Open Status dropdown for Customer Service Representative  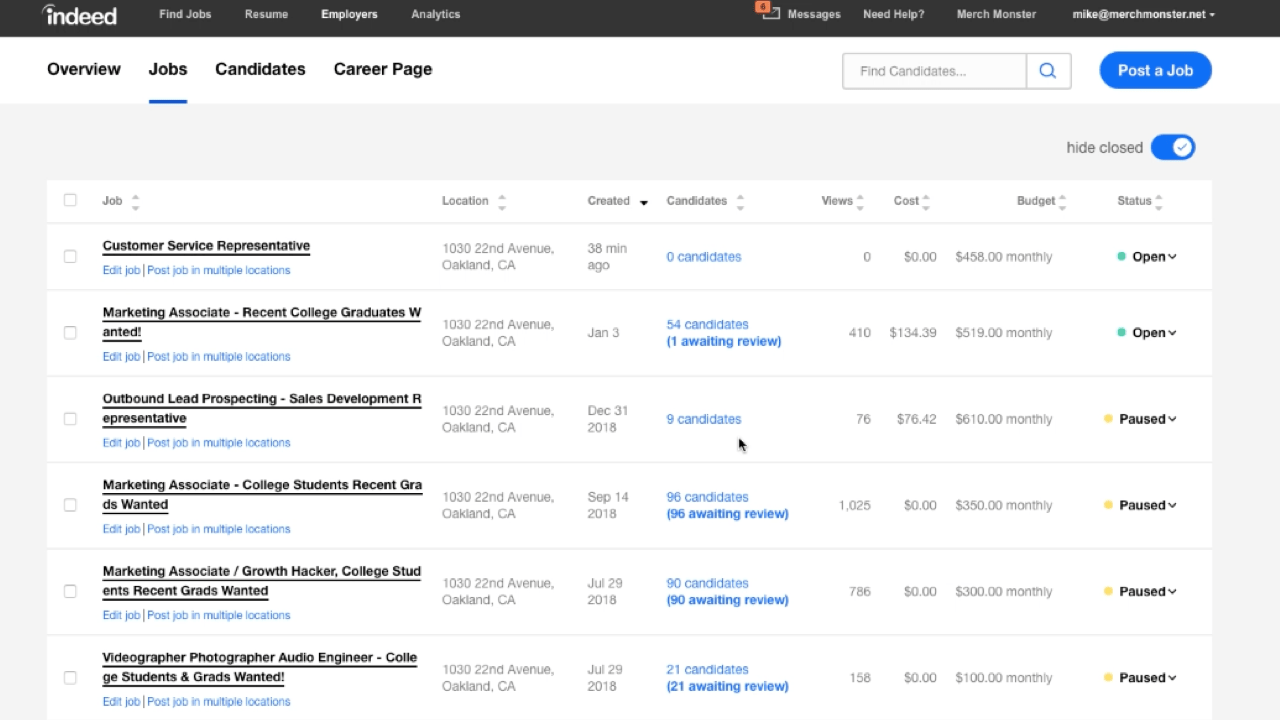pos(1154,257)
